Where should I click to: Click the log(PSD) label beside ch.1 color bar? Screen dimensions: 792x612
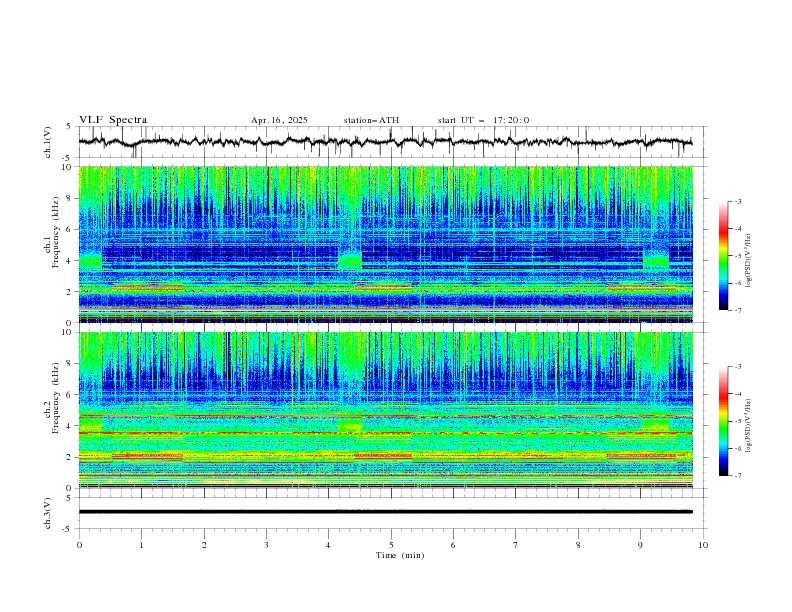pyautogui.click(x=749, y=261)
